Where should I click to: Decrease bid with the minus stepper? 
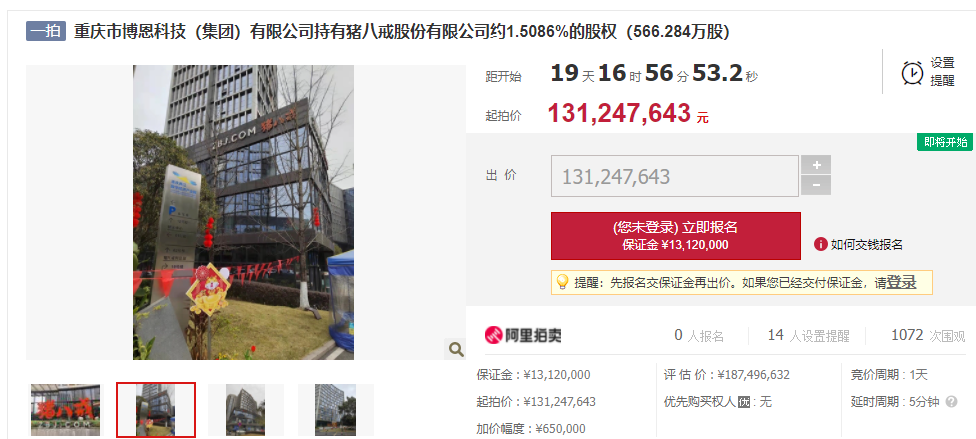point(816,185)
